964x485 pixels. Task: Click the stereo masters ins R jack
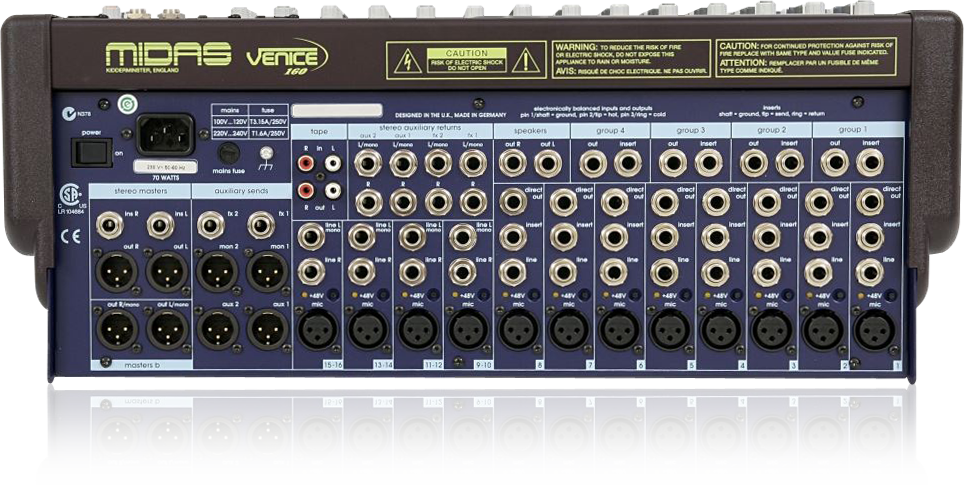(110, 226)
